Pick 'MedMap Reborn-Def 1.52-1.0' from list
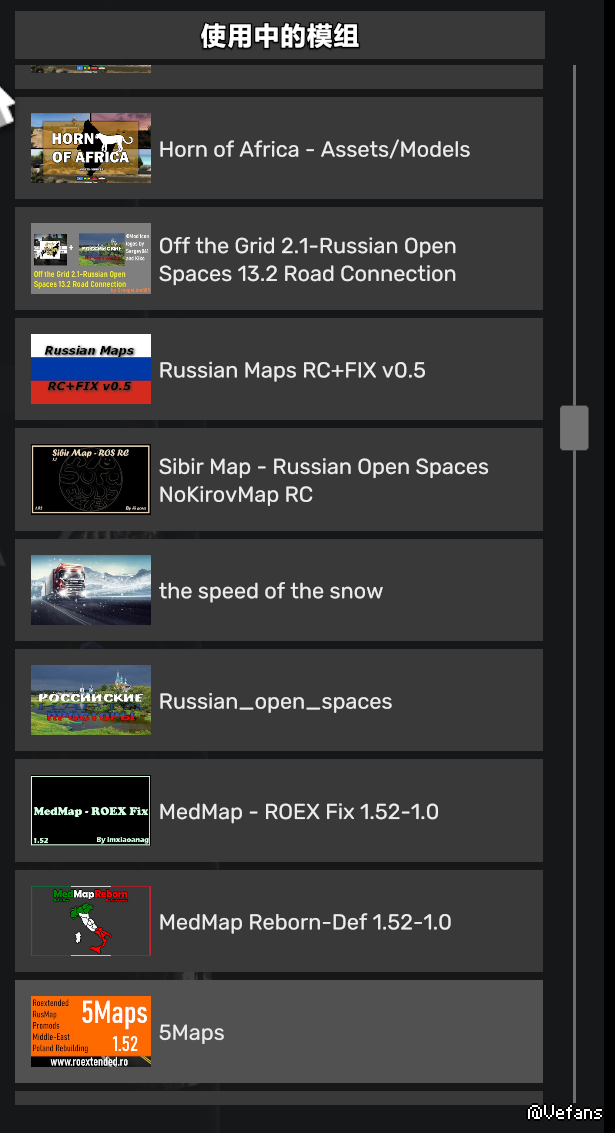Image resolution: width=615 pixels, height=1133 pixels. 305,922
